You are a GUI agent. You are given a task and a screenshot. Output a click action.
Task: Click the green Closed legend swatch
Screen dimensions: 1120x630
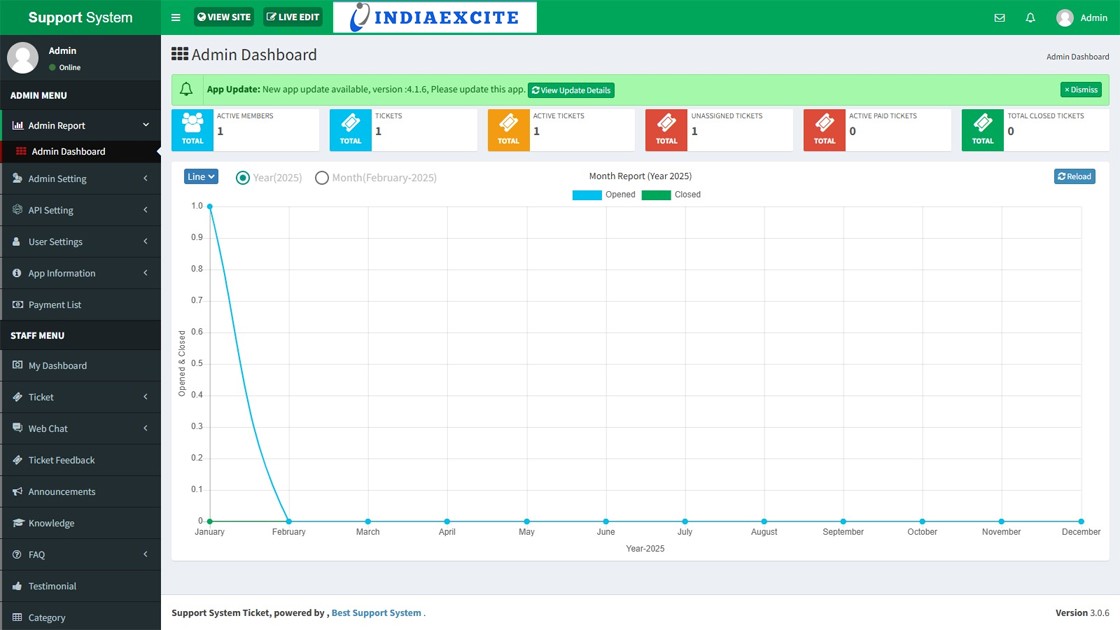[657, 195]
